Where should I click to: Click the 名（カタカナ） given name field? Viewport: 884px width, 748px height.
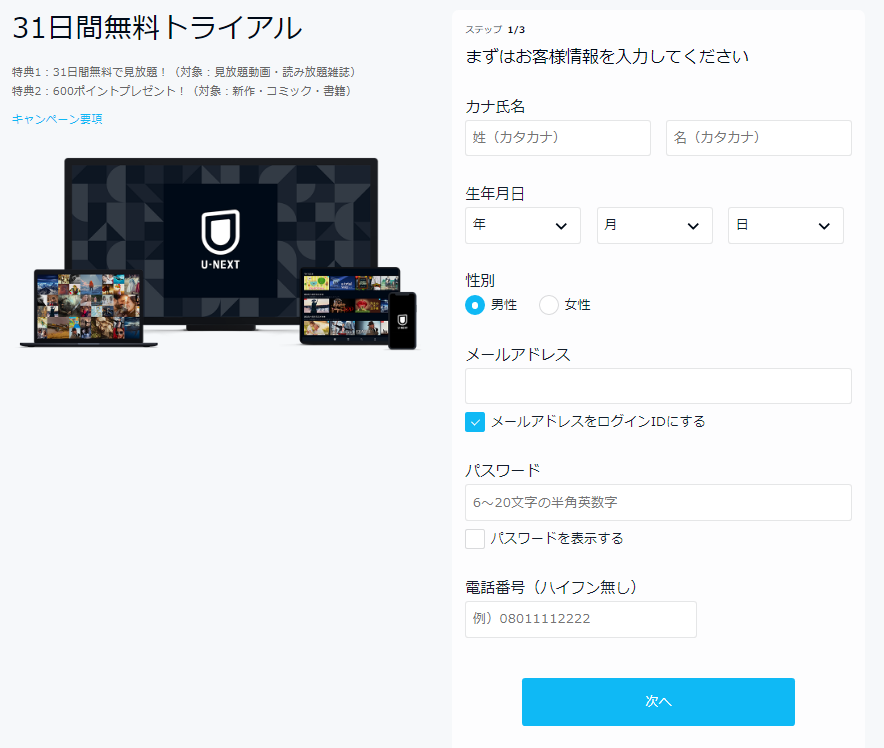(758, 138)
